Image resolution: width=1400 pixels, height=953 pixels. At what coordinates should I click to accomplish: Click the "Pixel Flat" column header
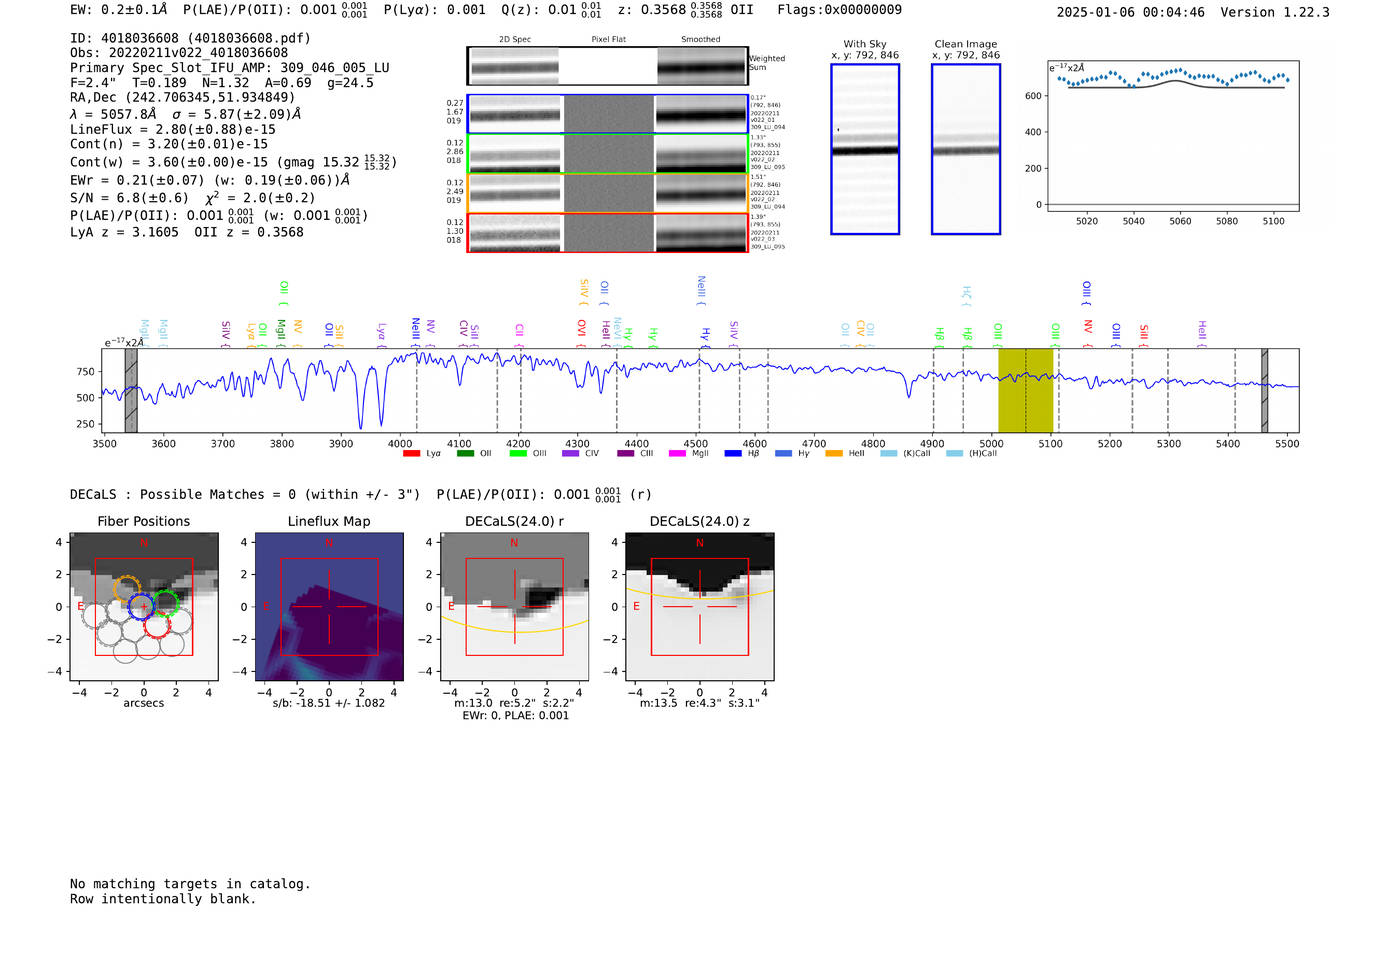pyautogui.click(x=608, y=40)
